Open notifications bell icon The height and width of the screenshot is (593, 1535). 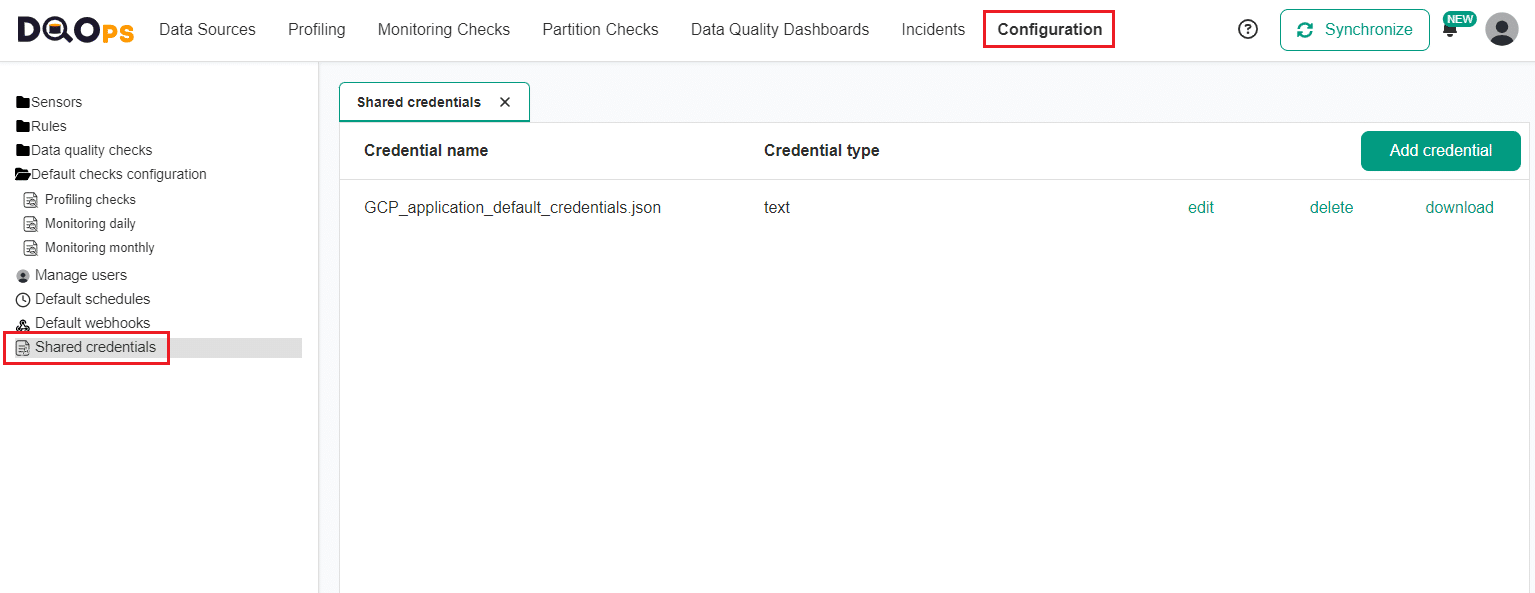(x=1450, y=32)
